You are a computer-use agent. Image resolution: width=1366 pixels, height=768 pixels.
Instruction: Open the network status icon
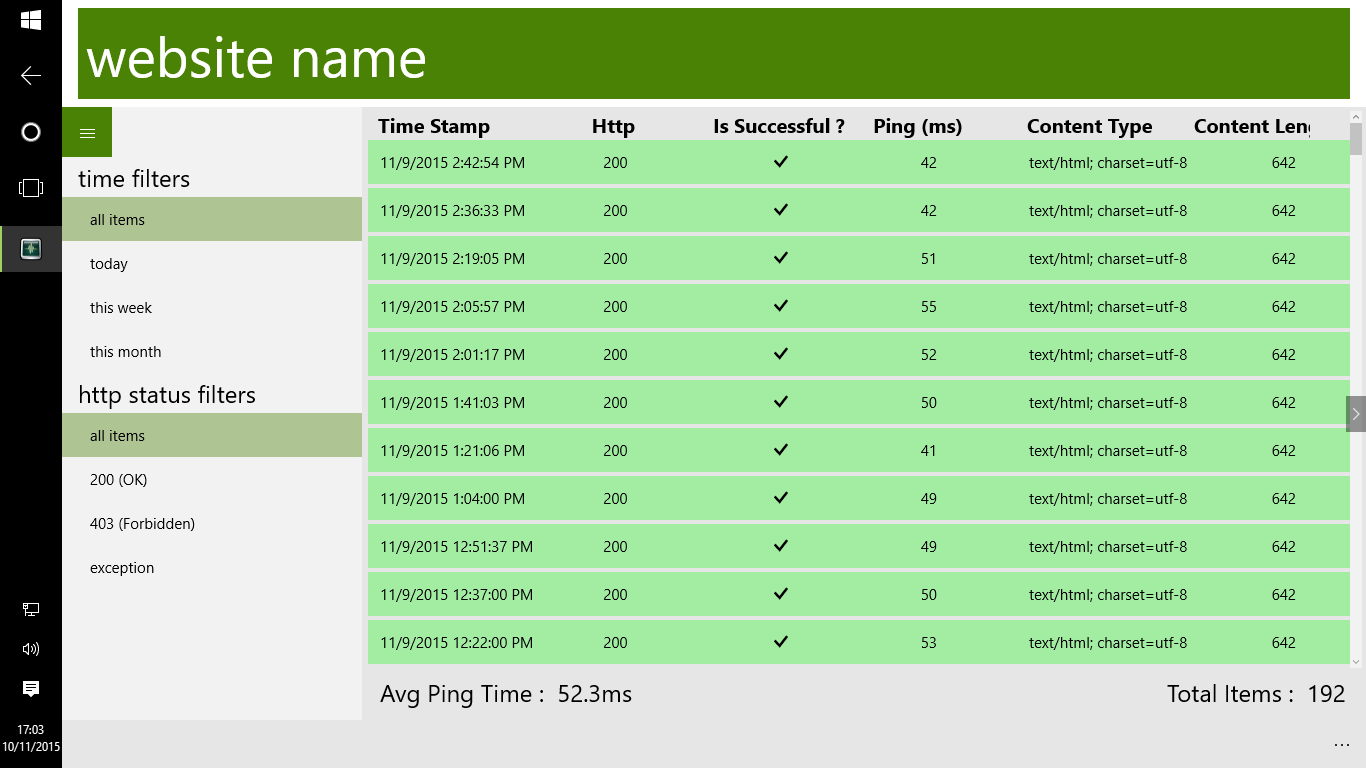31,609
